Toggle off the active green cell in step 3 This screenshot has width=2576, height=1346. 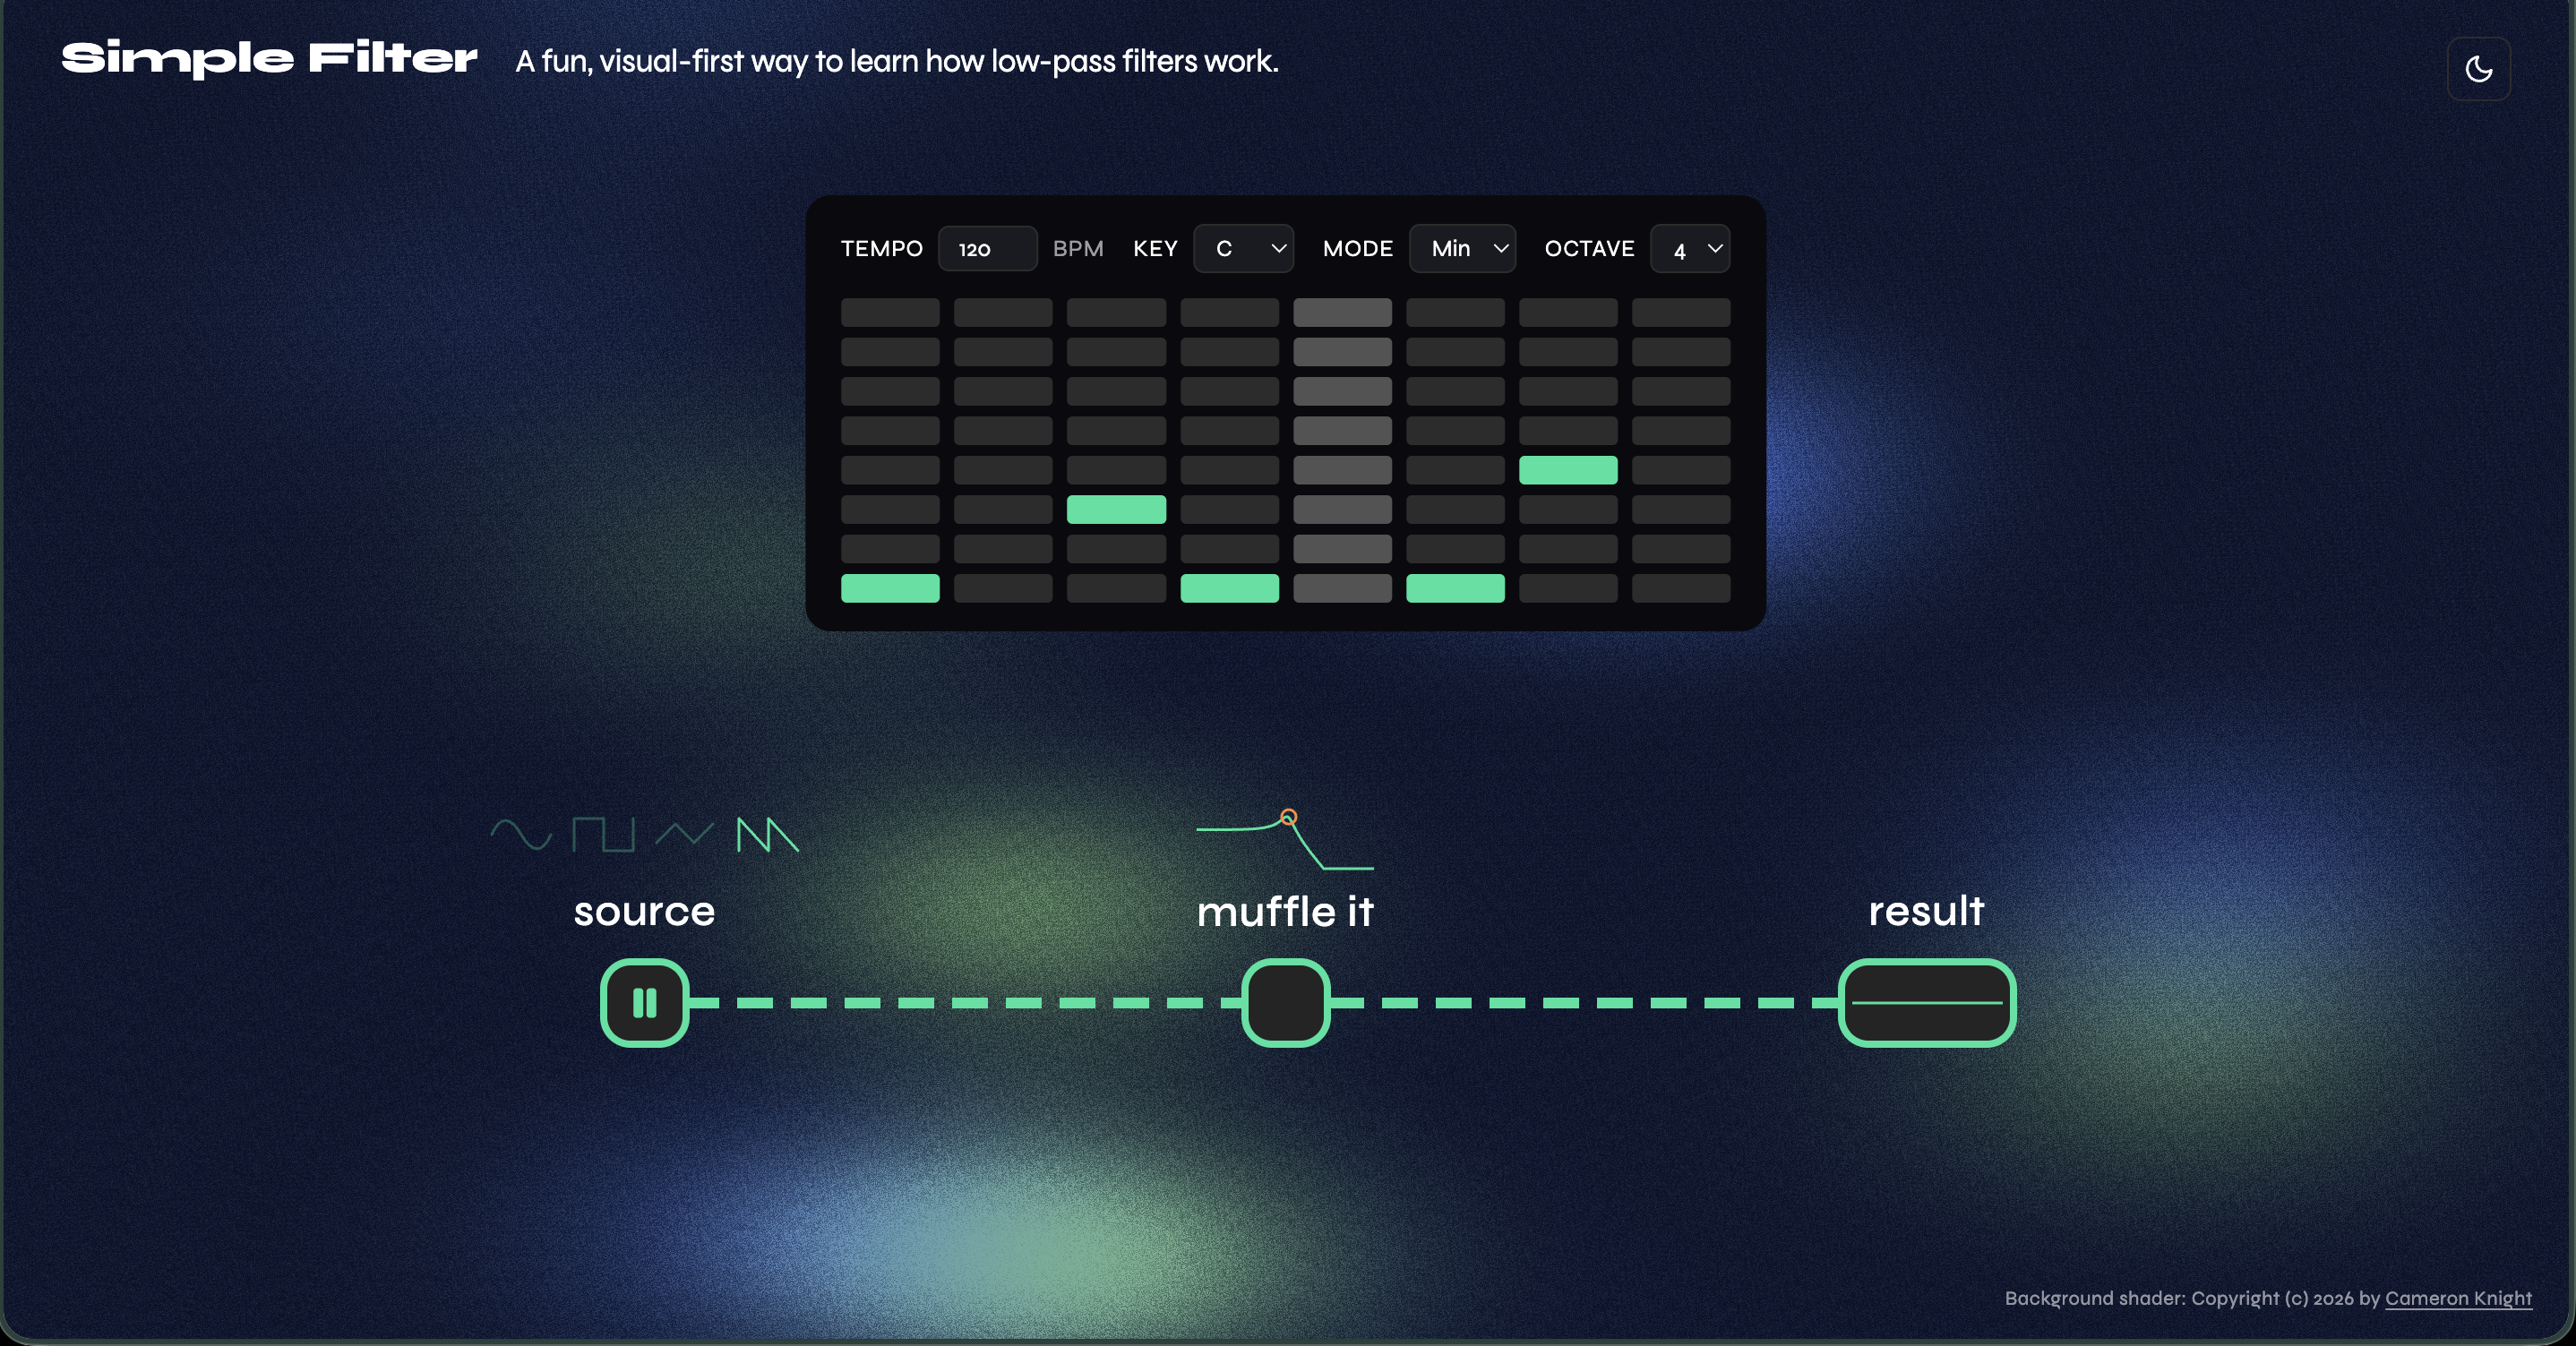tap(1116, 509)
